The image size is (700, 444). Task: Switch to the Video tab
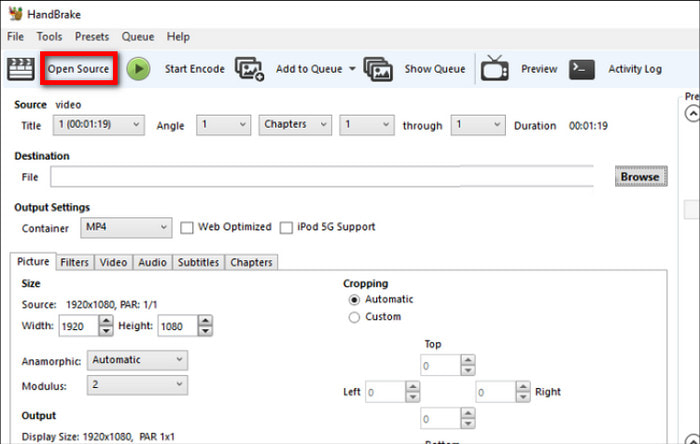coord(113,262)
